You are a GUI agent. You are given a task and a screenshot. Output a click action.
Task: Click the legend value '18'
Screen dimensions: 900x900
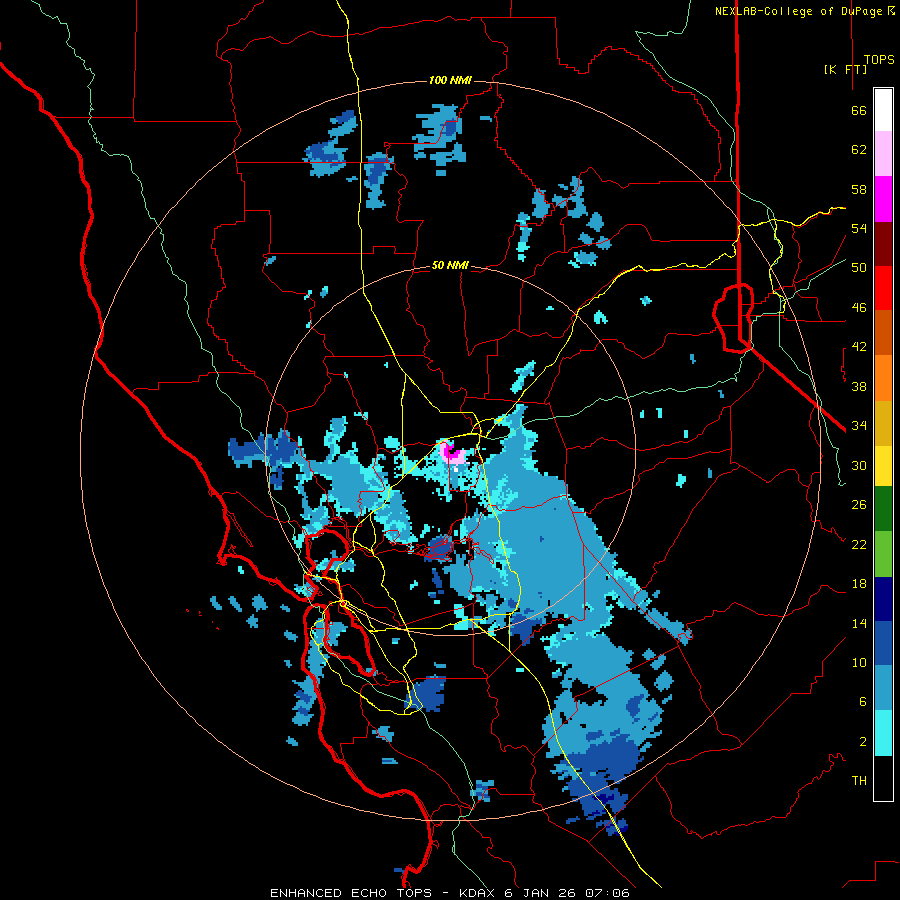tap(859, 584)
